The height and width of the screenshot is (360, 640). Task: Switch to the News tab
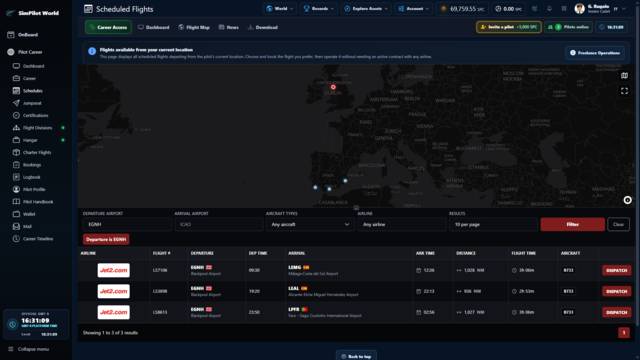[229, 27]
